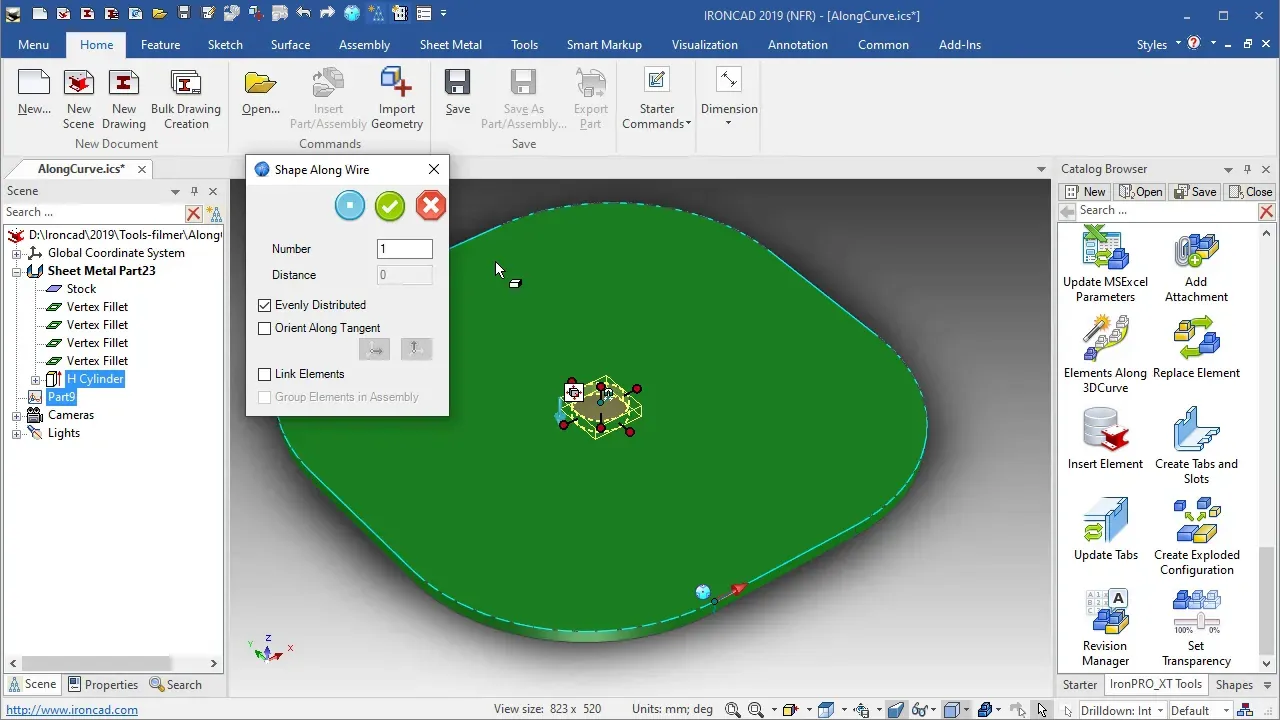Open Starter Commands dropdown arrow
The height and width of the screenshot is (720, 1280).
(689, 125)
